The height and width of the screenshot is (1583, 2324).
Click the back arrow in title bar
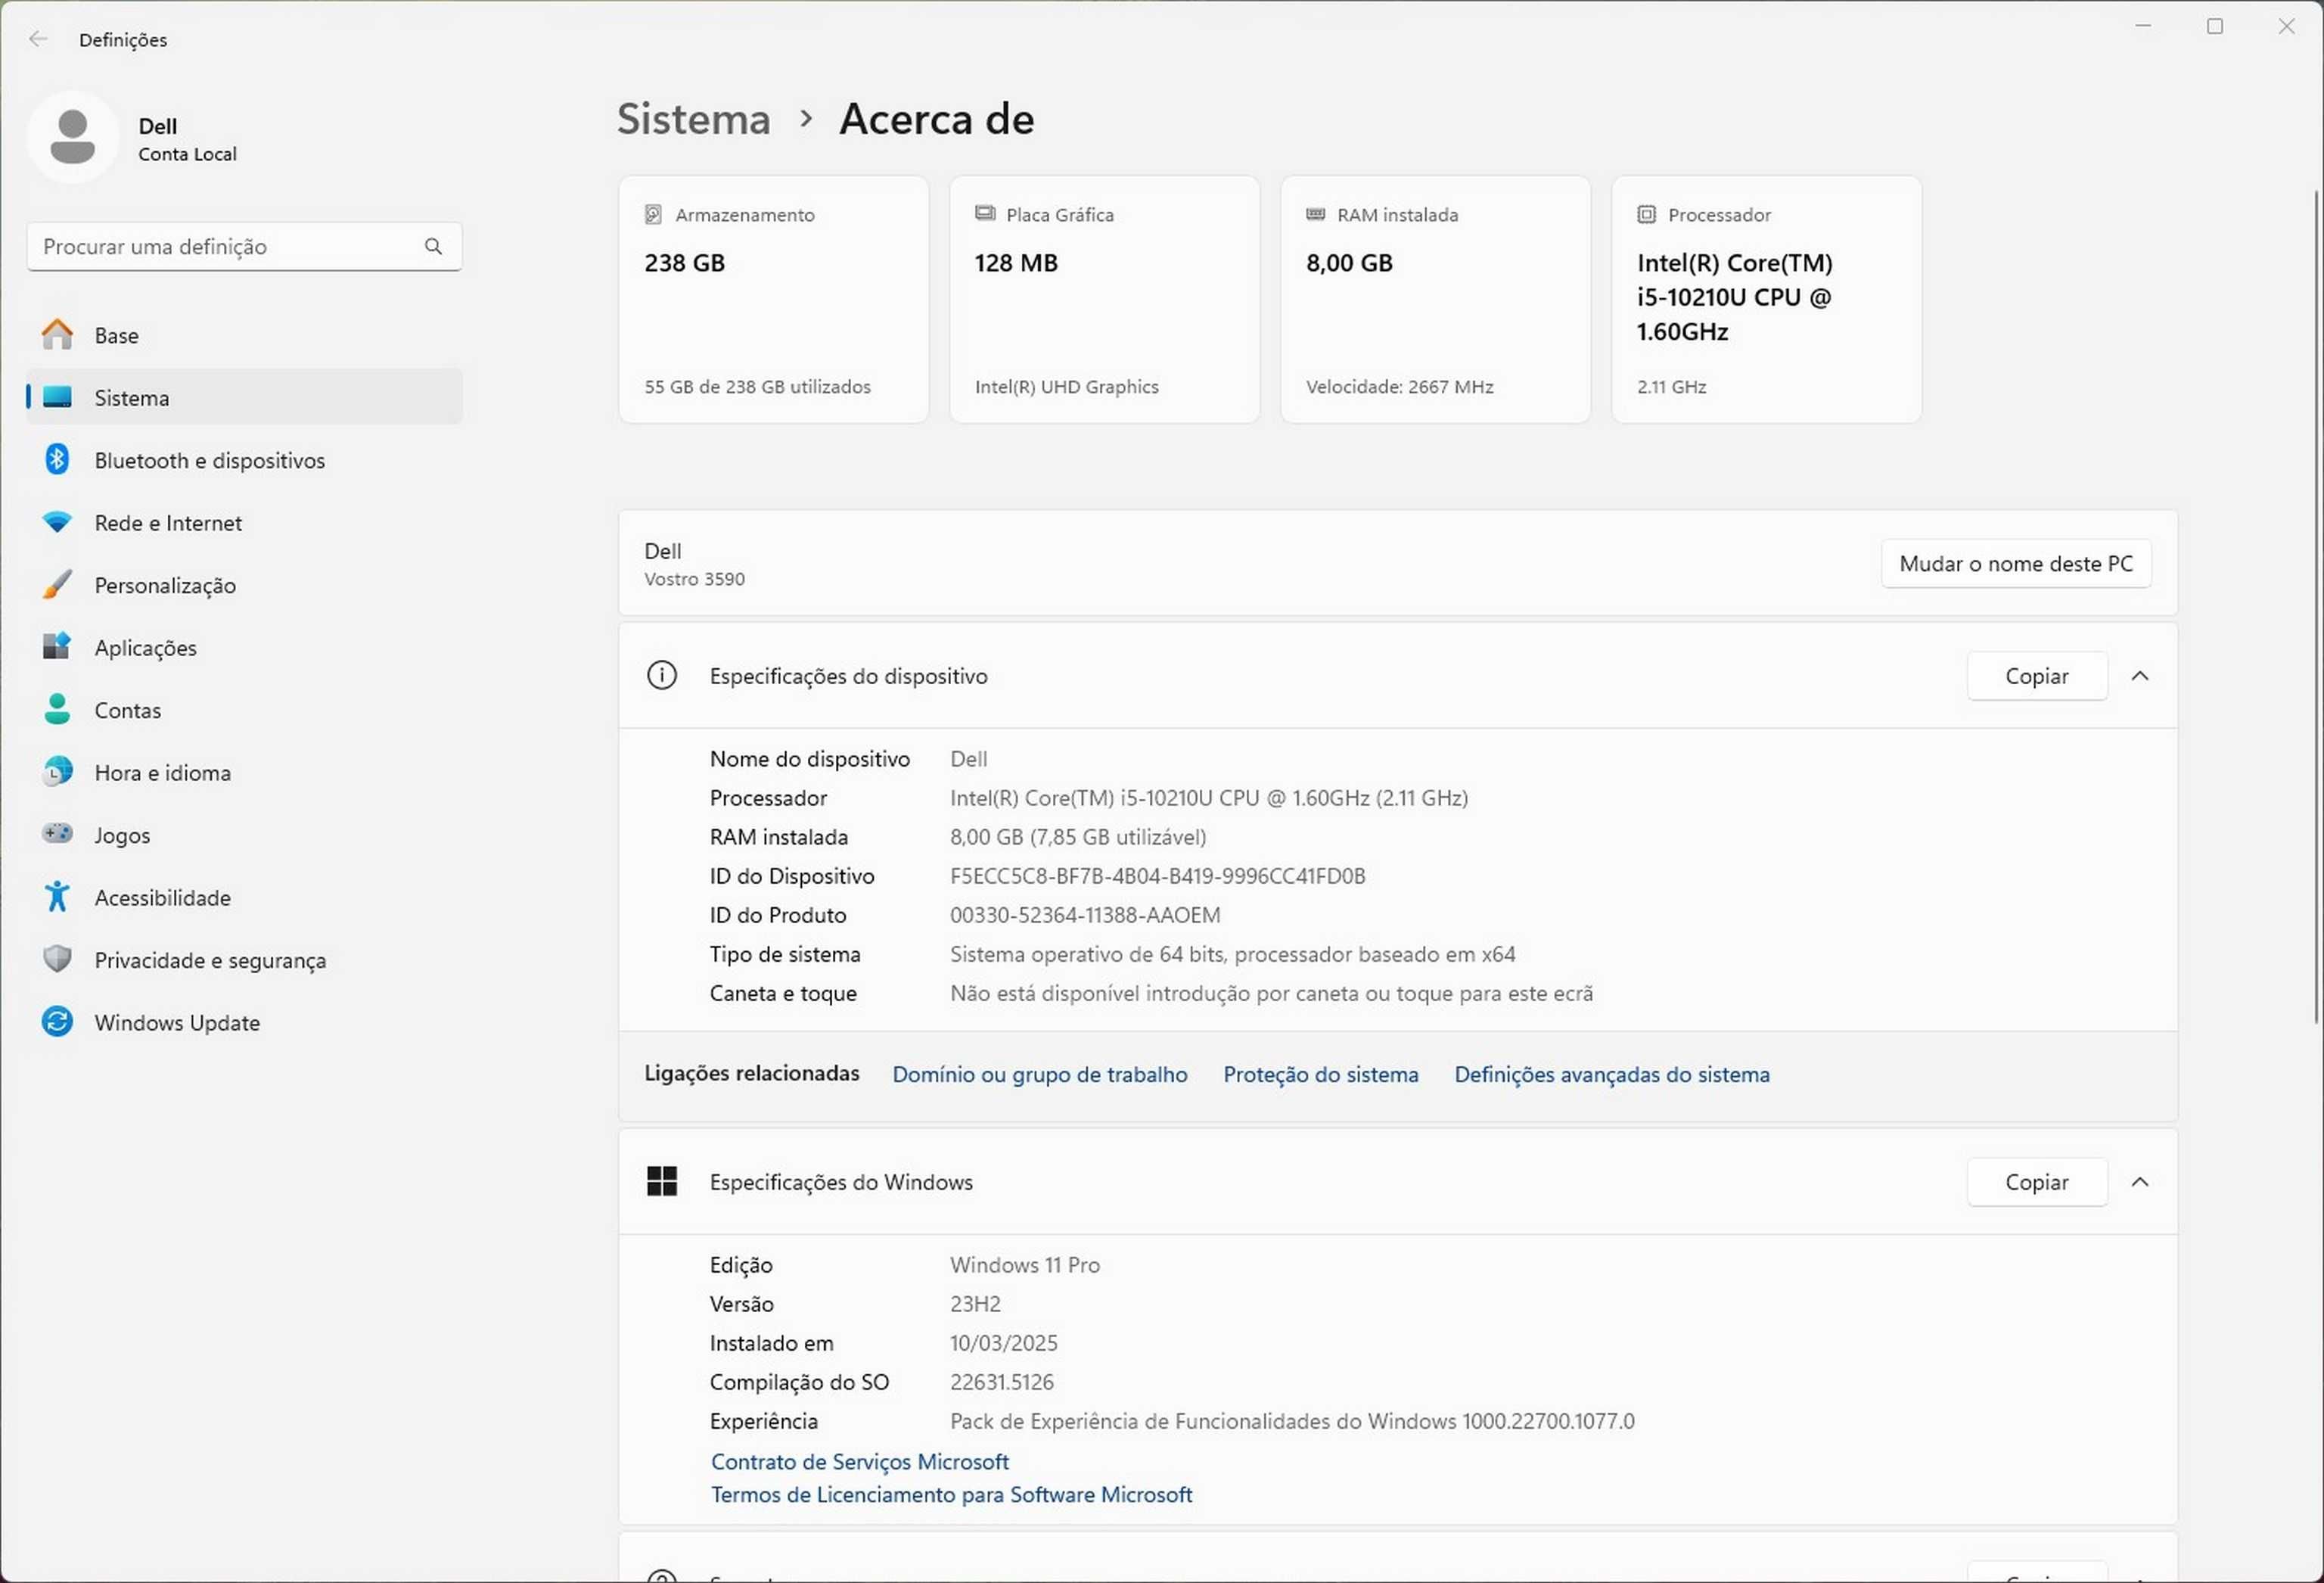[38, 39]
